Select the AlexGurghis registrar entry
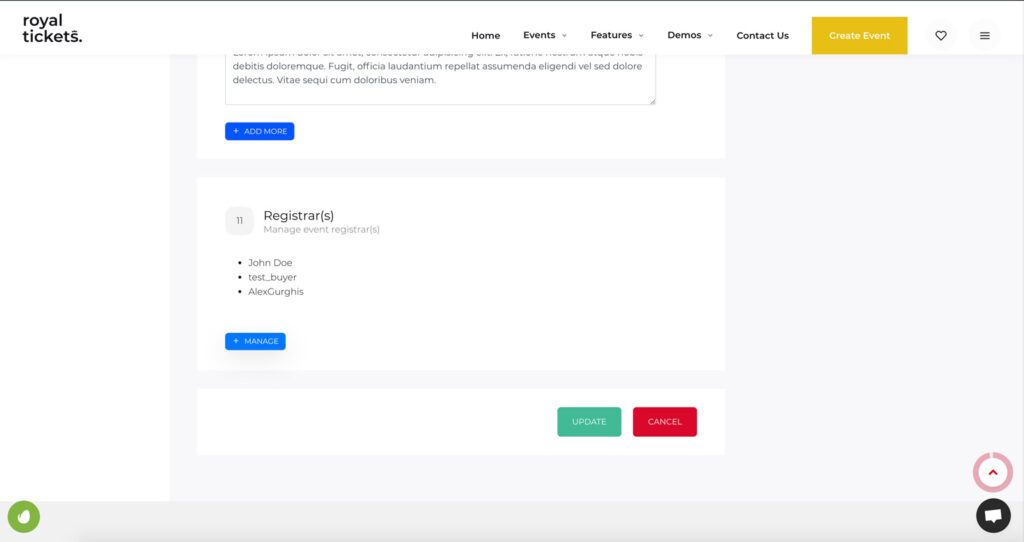1024x542 pixels. click(276, 291)
